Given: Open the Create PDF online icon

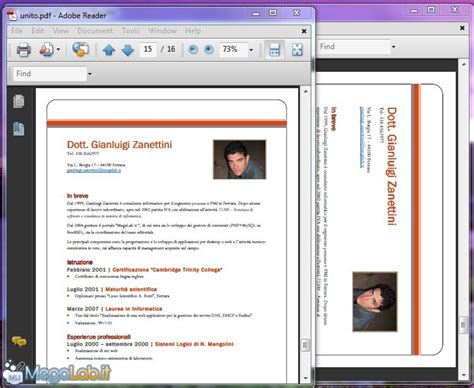Looking at the screenshot, I should [x=46, y=50].
